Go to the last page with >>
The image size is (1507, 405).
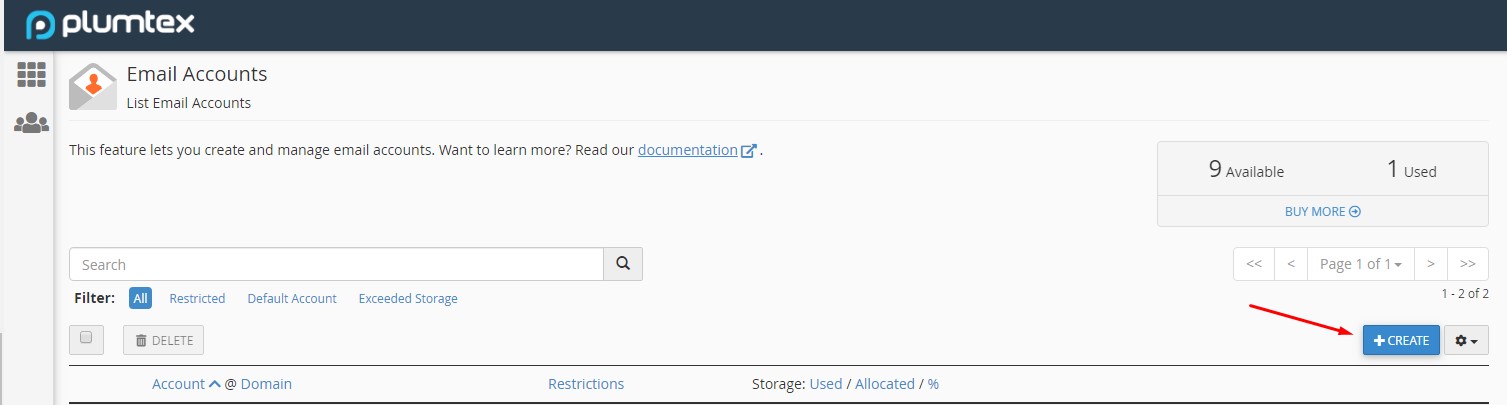1467,264
